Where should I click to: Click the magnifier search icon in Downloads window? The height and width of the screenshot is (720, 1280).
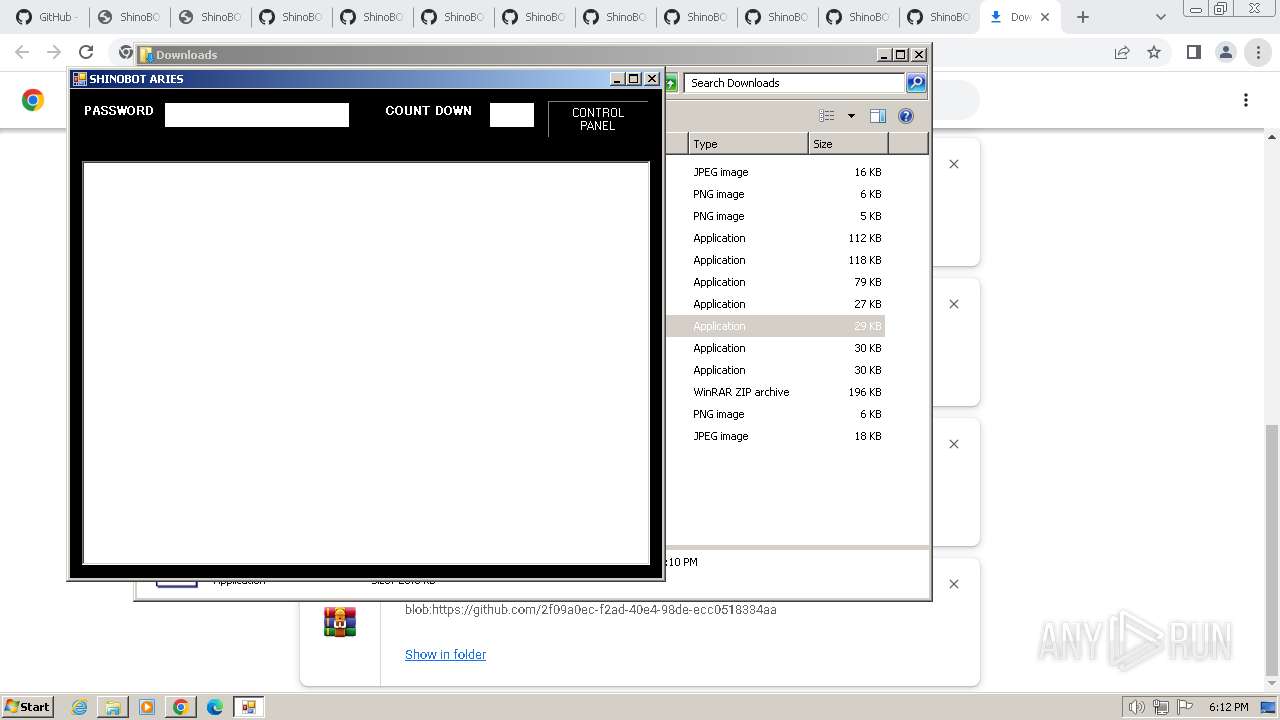916,83
